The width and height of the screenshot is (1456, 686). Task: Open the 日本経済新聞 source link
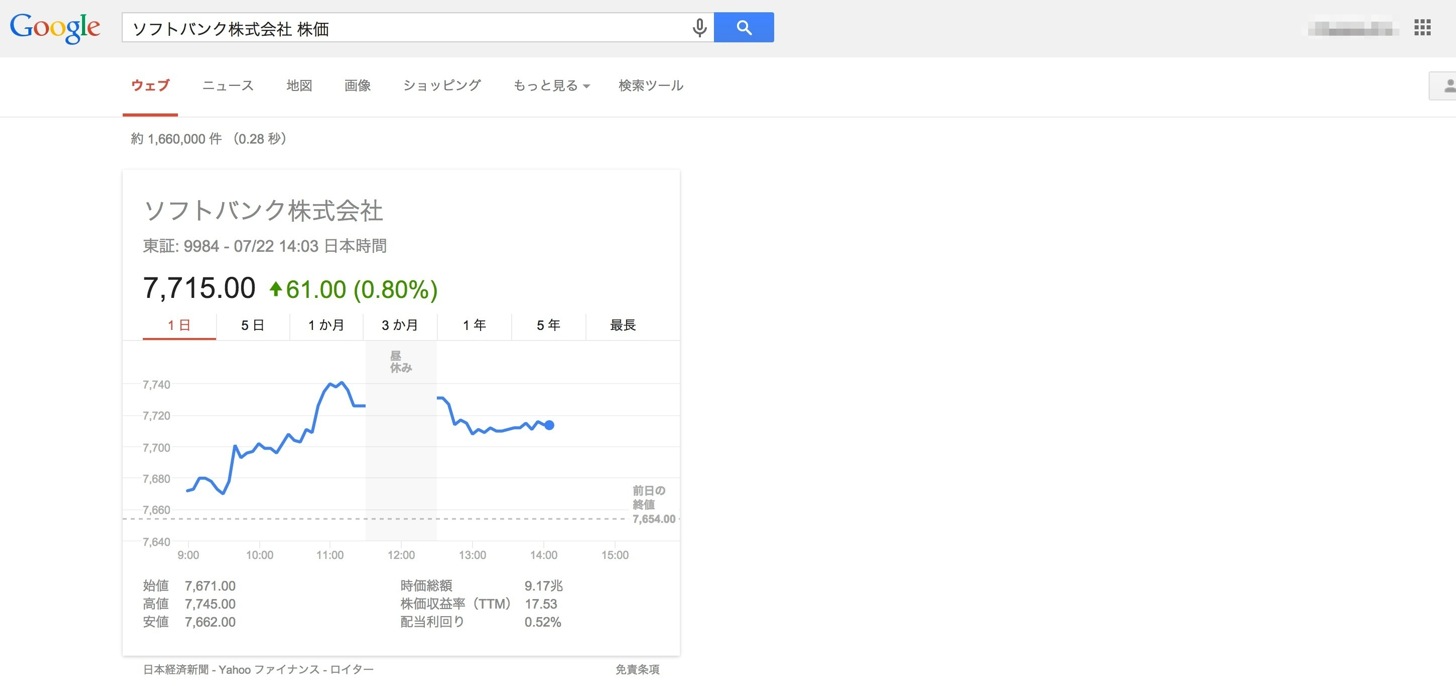(x=177, y=670)
